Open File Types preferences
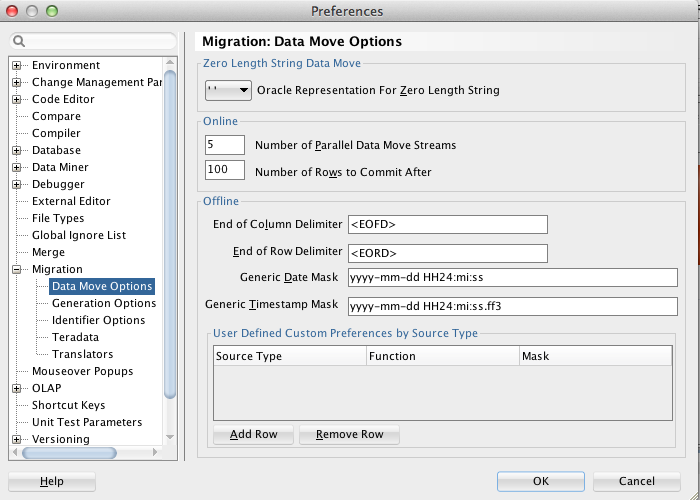The height and width of the screenshot is (500, 700). (x=58, y=218)
